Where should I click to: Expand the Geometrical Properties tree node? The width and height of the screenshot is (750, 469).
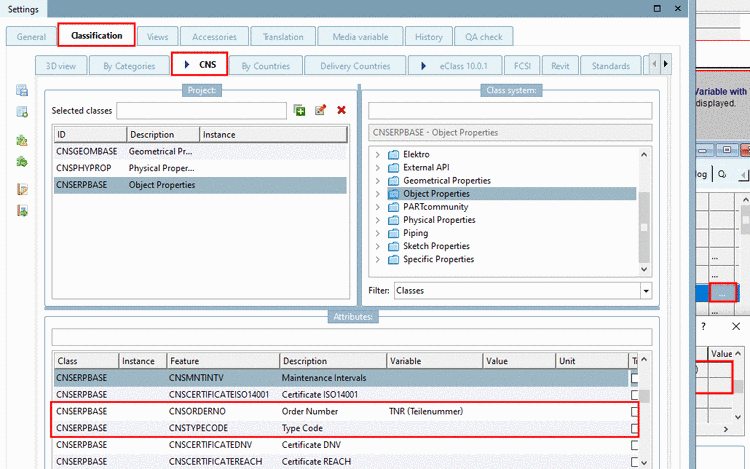(377, 181)
